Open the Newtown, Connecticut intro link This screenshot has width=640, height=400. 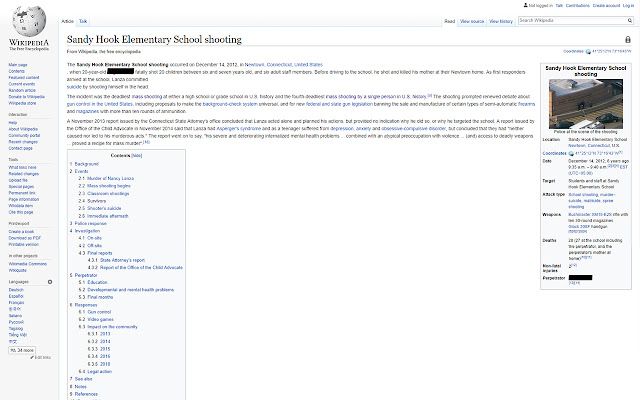[268, 65]
